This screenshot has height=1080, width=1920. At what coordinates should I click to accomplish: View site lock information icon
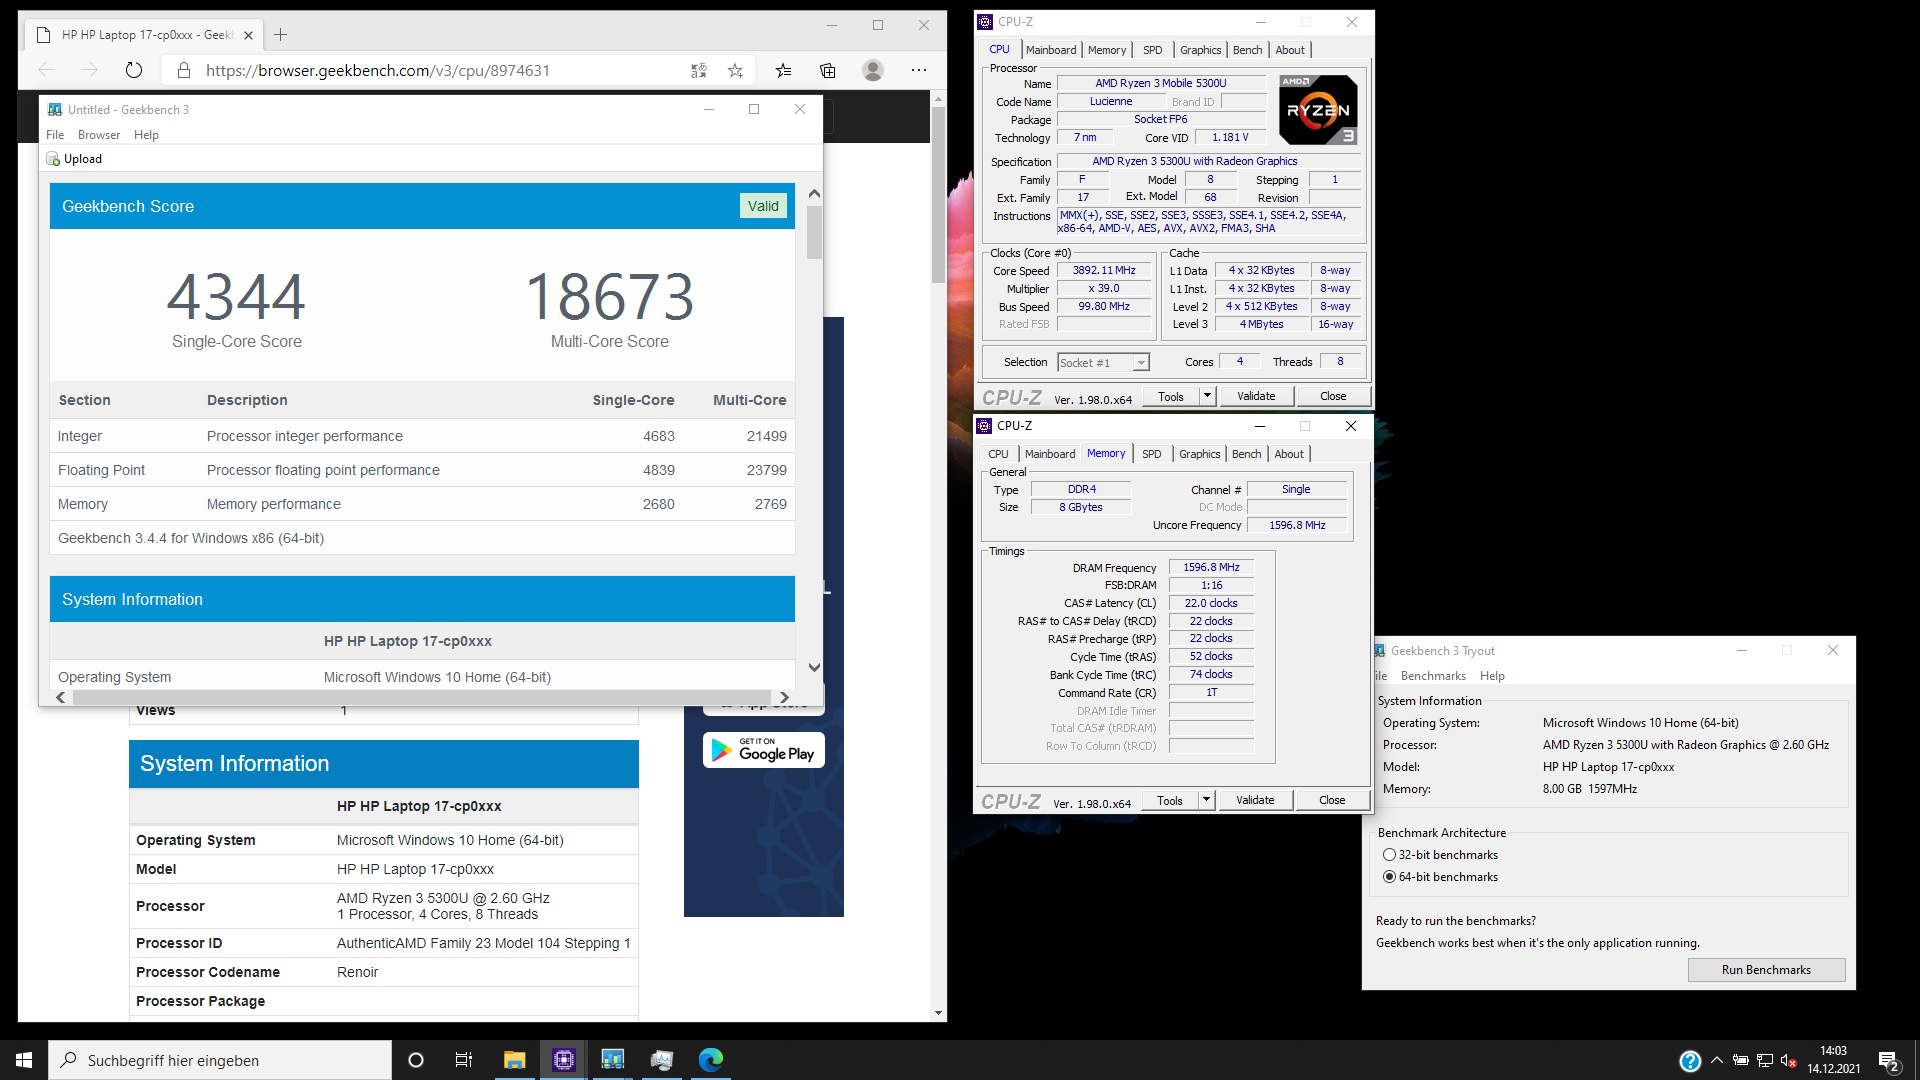pyautogui.click(x=183, y=70)
